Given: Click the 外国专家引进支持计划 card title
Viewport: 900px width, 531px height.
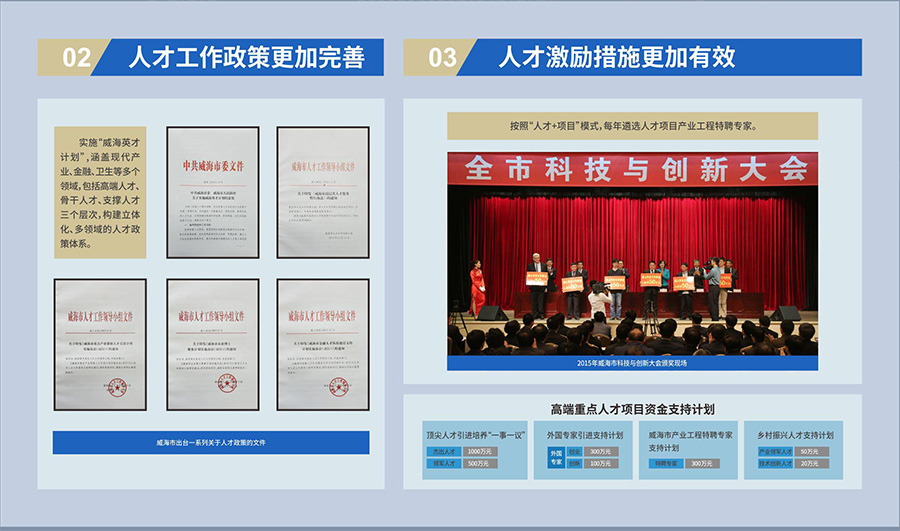Looking at the screenshot, I should (585, 436).
